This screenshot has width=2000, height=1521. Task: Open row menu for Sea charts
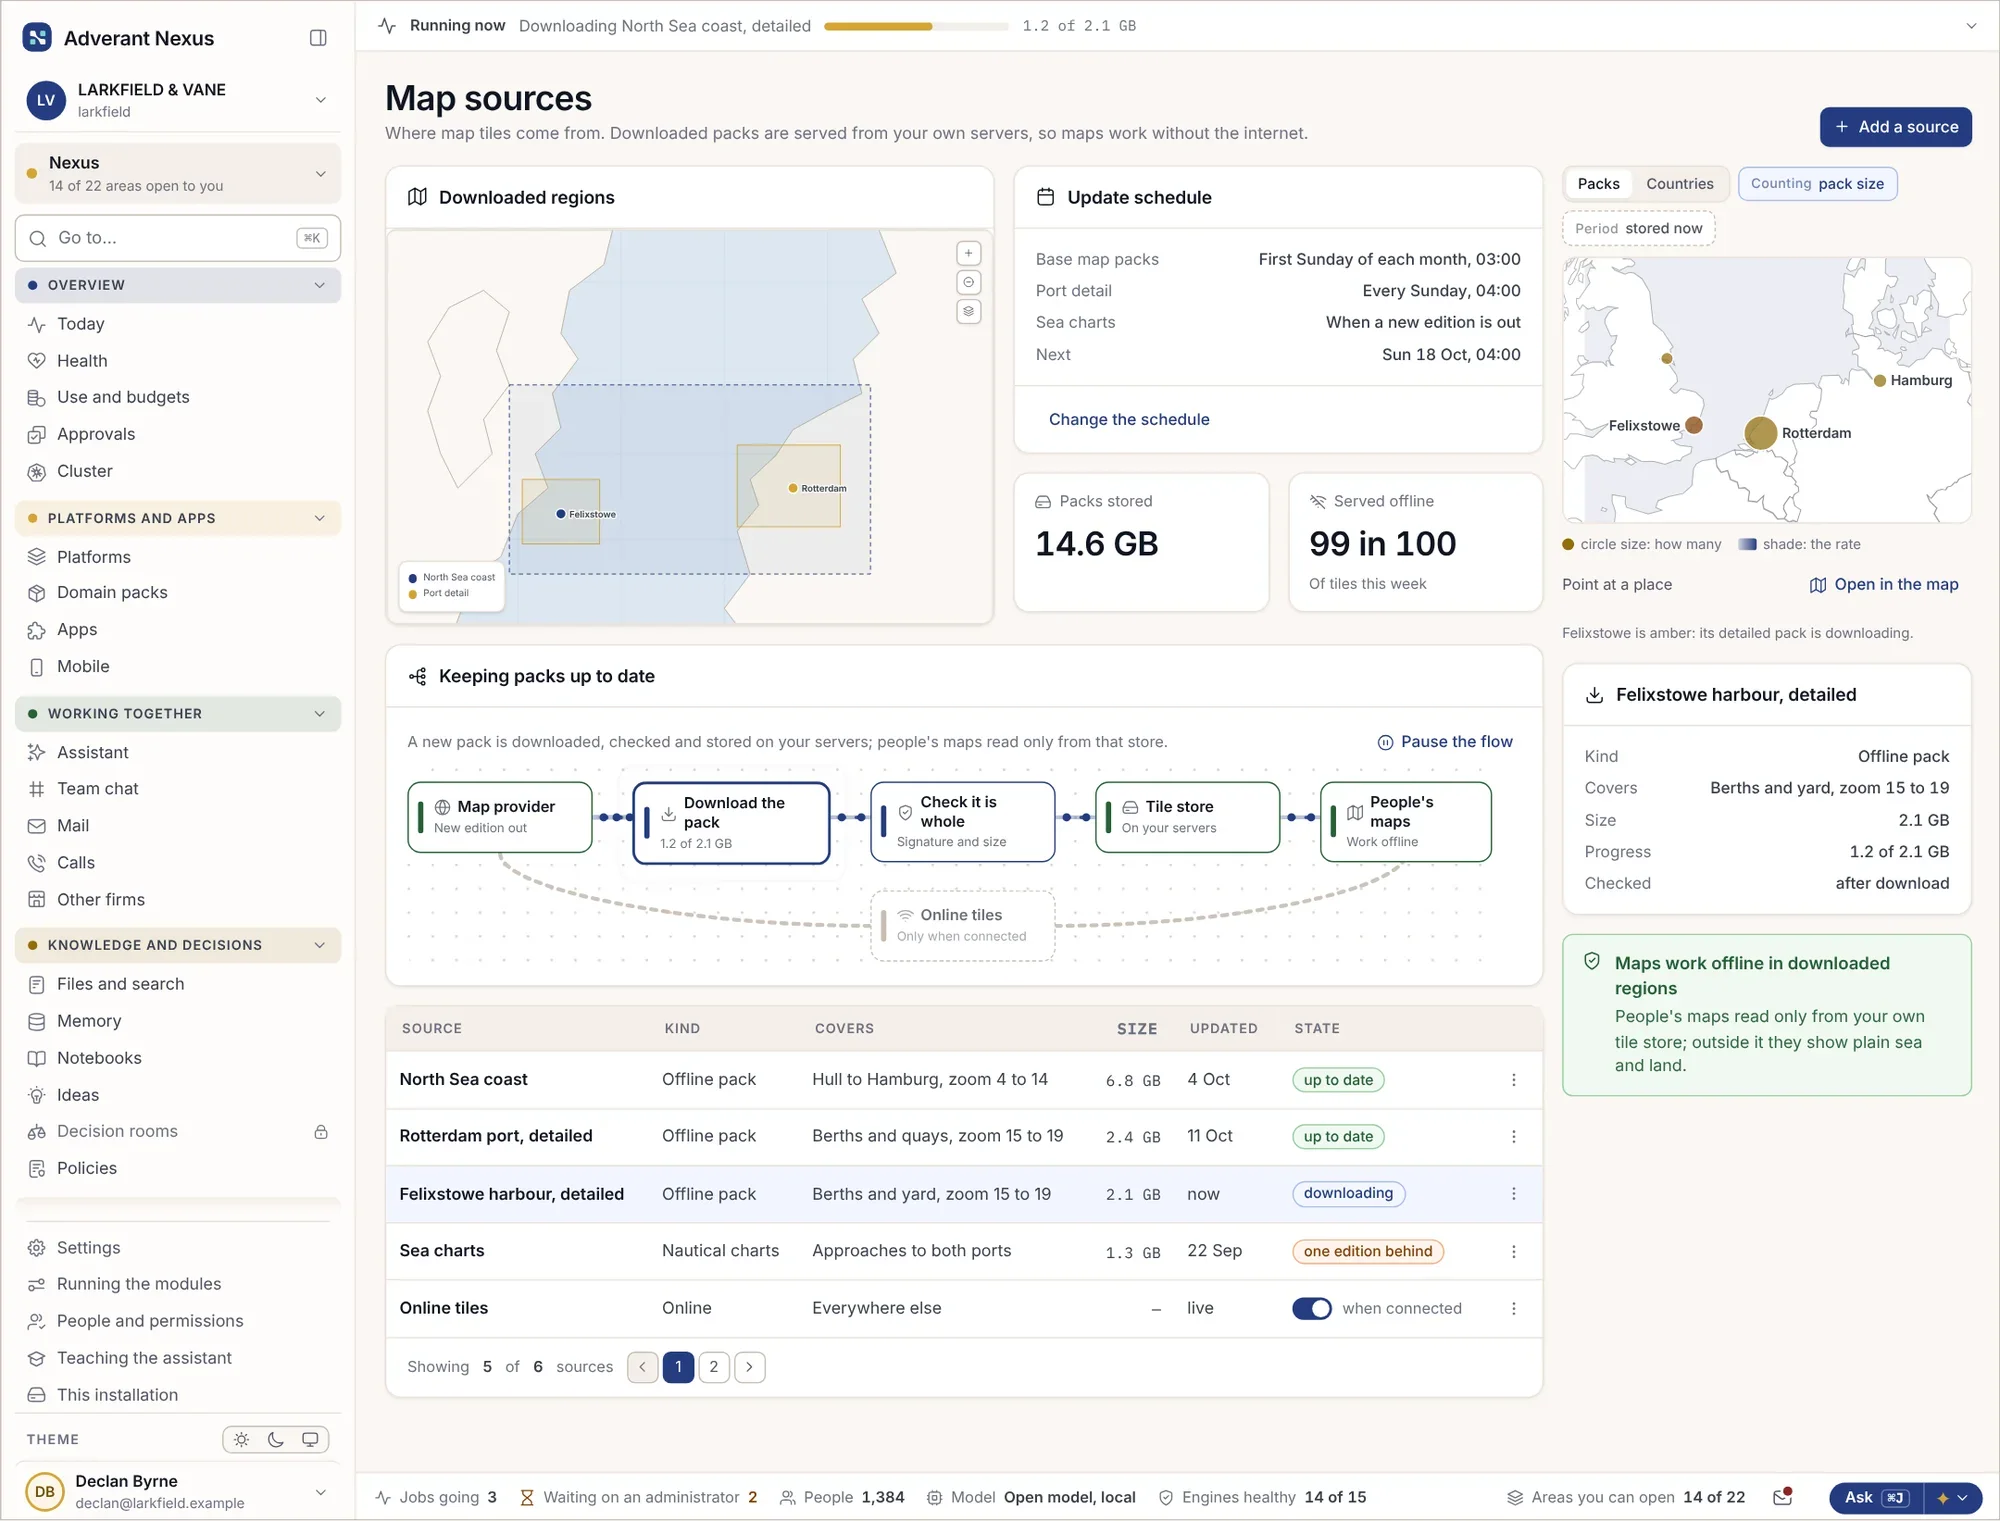[1513, 1251]
